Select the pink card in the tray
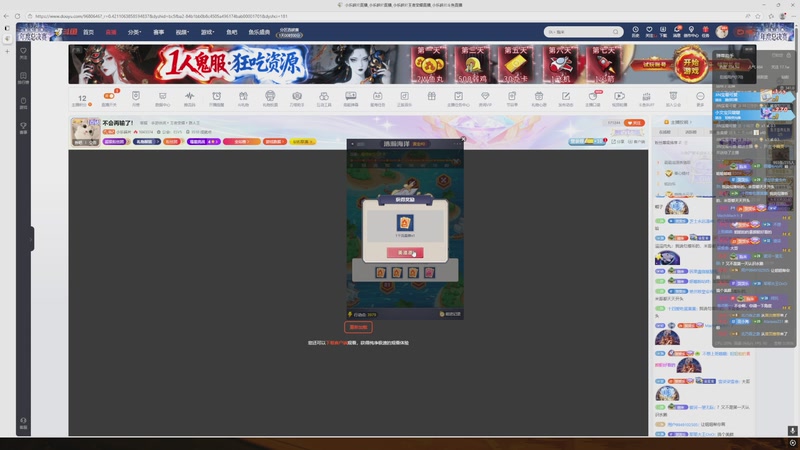 tap(430, 272)
